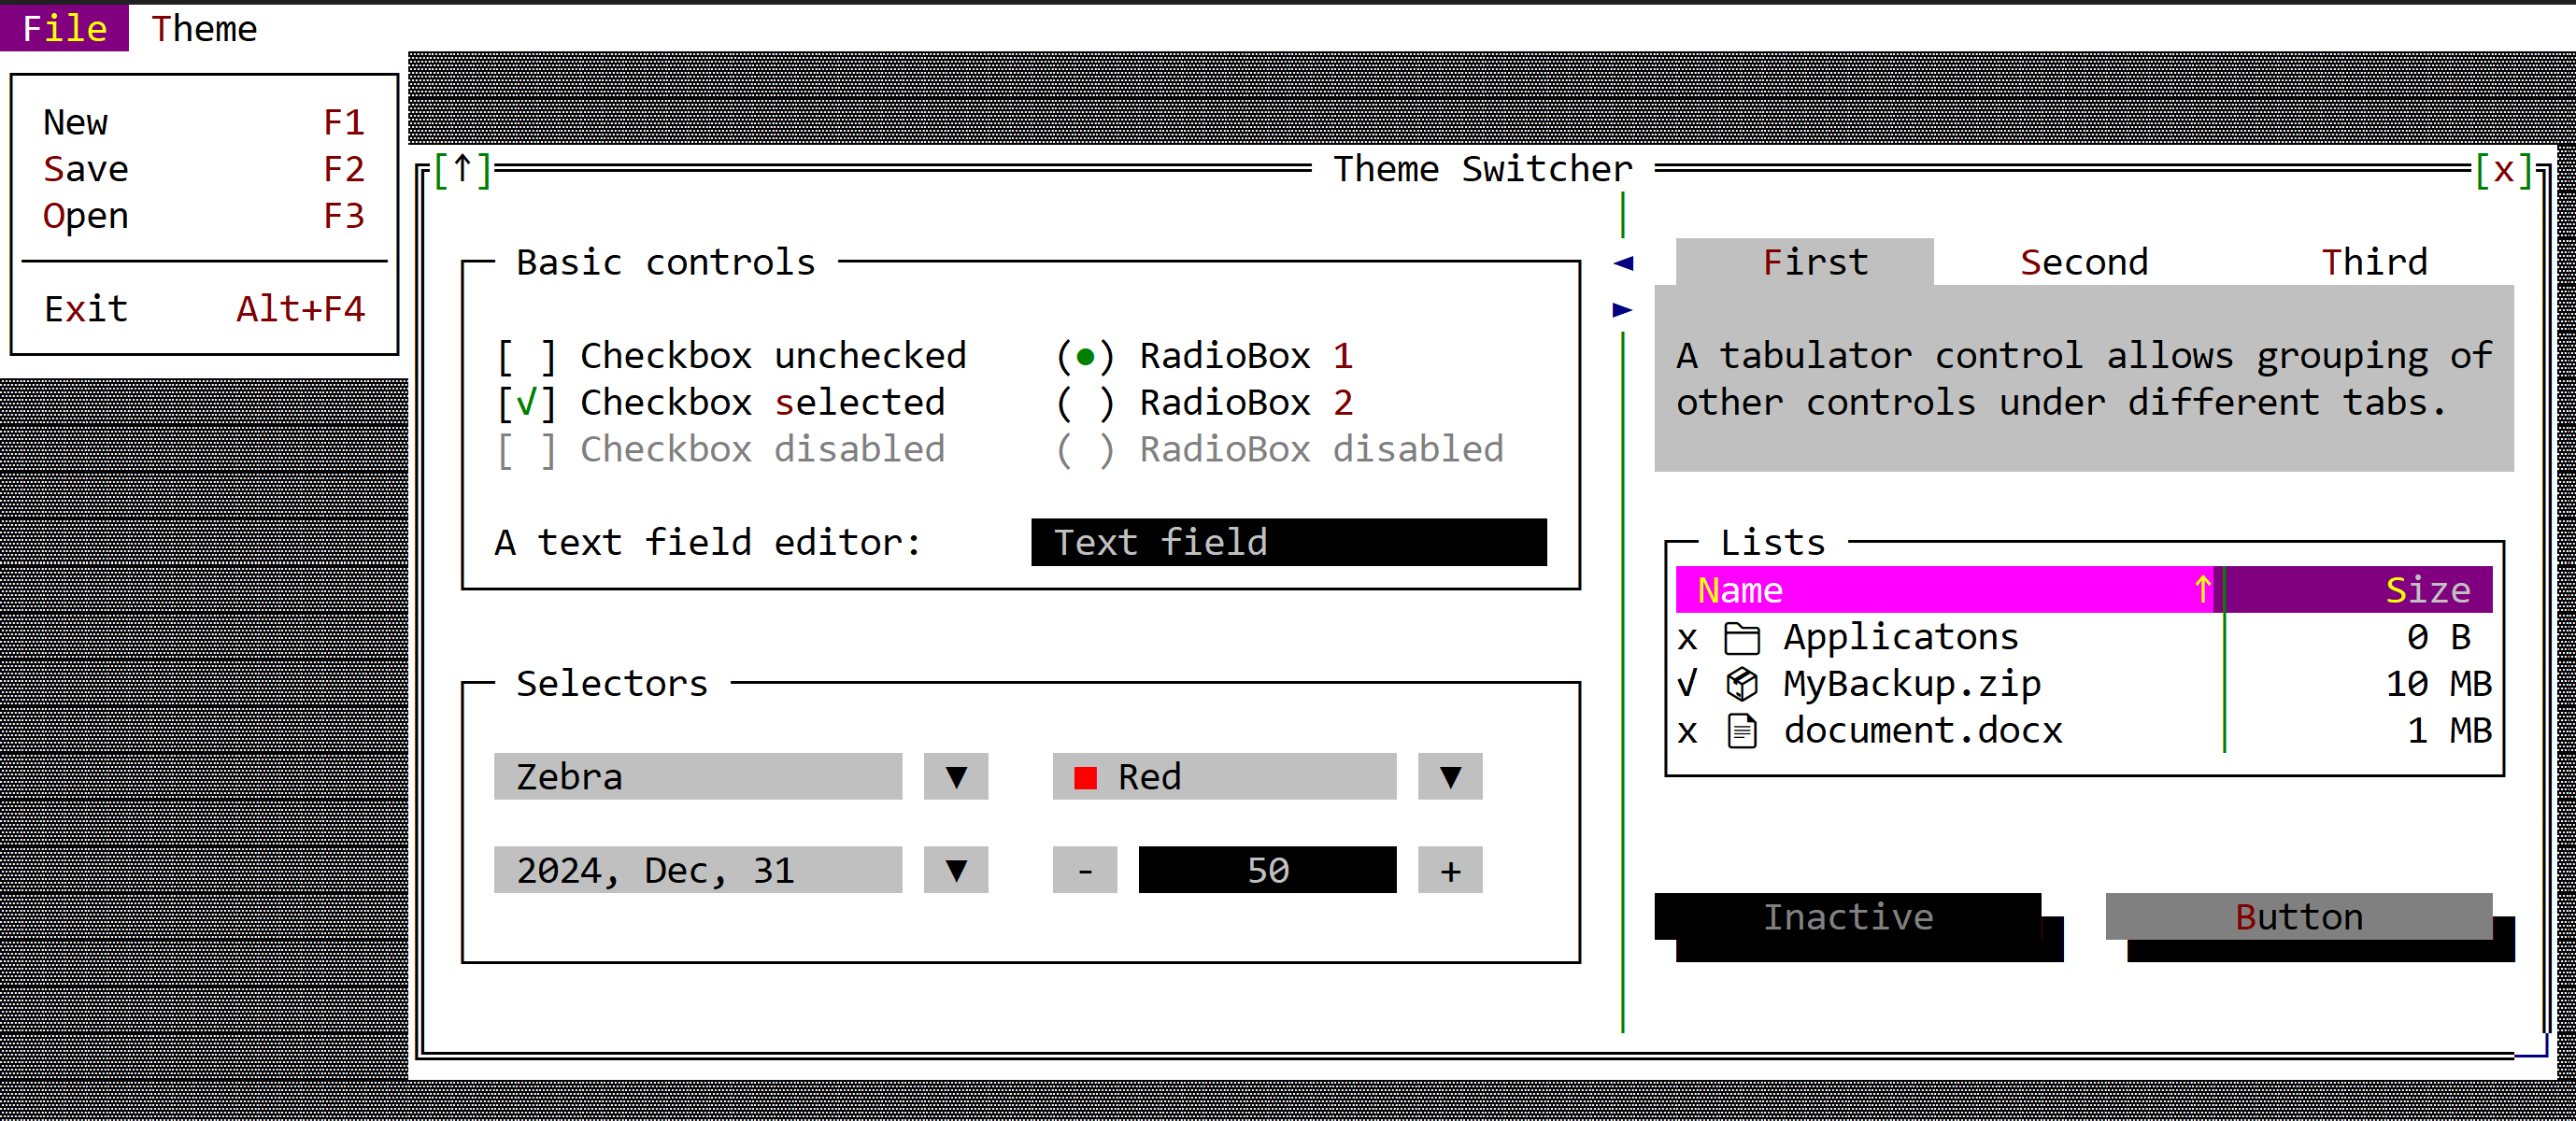
Task: Click the Name column sort arrow
Action: (x=2202, y=589)
